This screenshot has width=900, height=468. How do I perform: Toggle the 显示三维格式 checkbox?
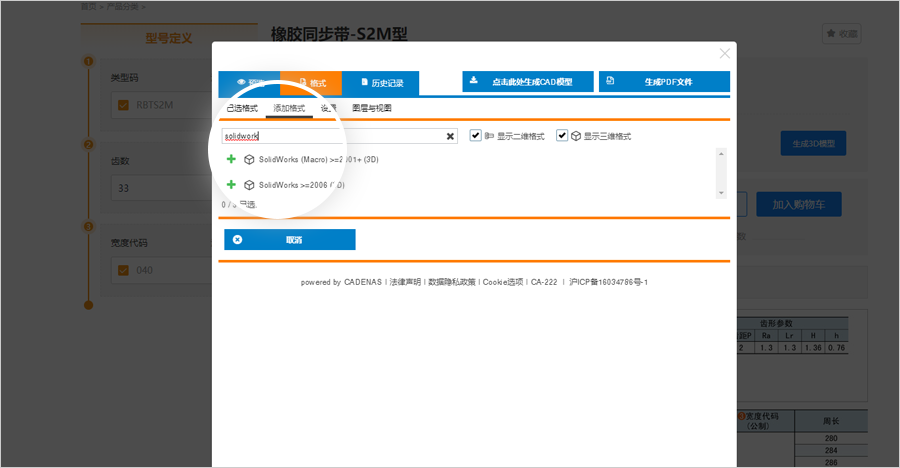tap(563, 135)
